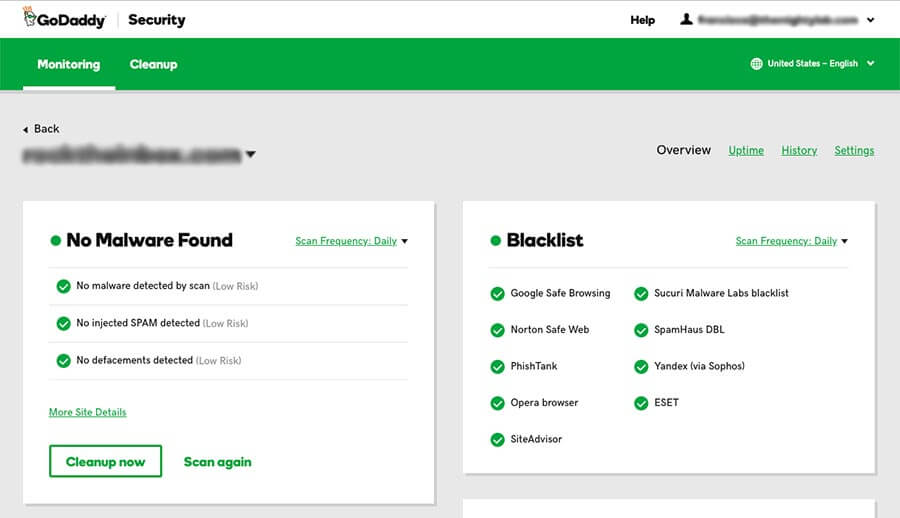Image resolution: width=900 pixels, height=518 pixels.
Task: Open More Site Details link
Action: [87, 412]
